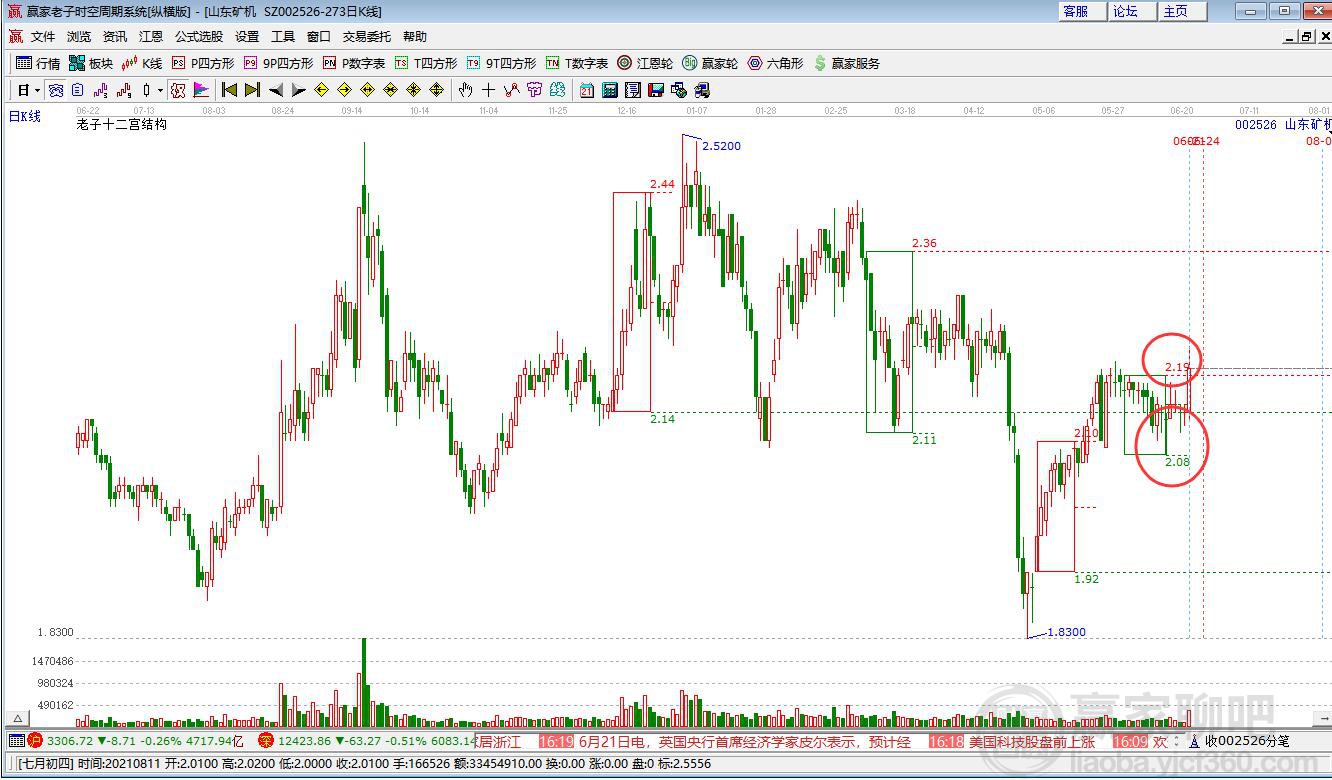The image size is (1332, 780).
Task: Select the hand pan tool
Action: pyautogui.click(x=465, y=90)
